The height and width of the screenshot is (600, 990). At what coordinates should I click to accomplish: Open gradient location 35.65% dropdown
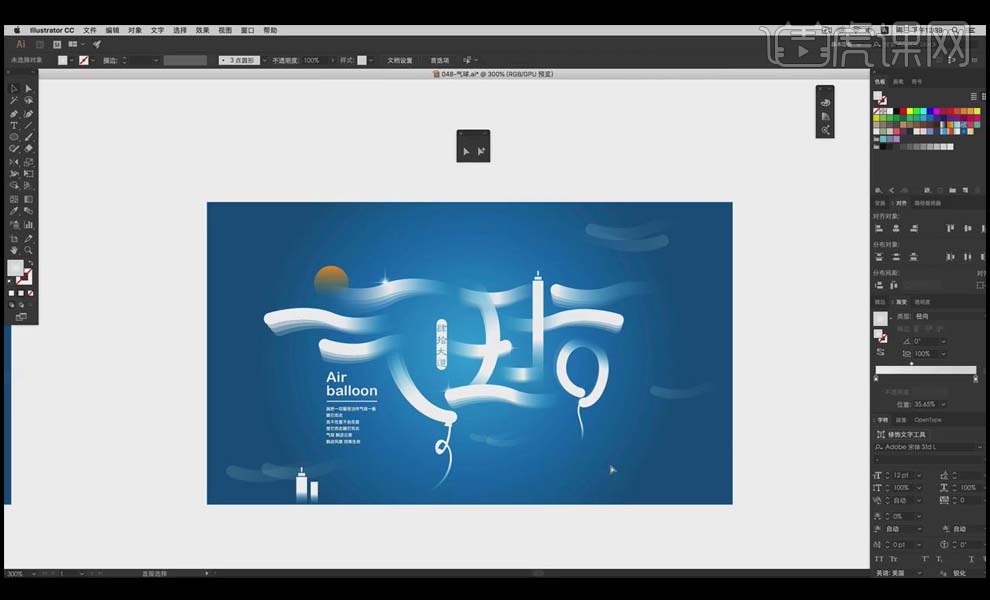click(943, 404)
